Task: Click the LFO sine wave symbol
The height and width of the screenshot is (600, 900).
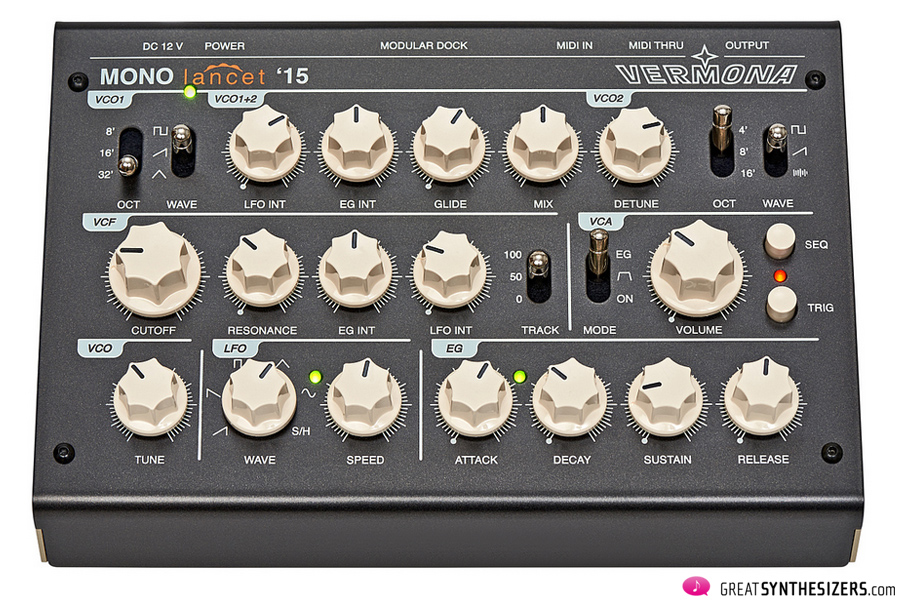Action: coord(308,393)
